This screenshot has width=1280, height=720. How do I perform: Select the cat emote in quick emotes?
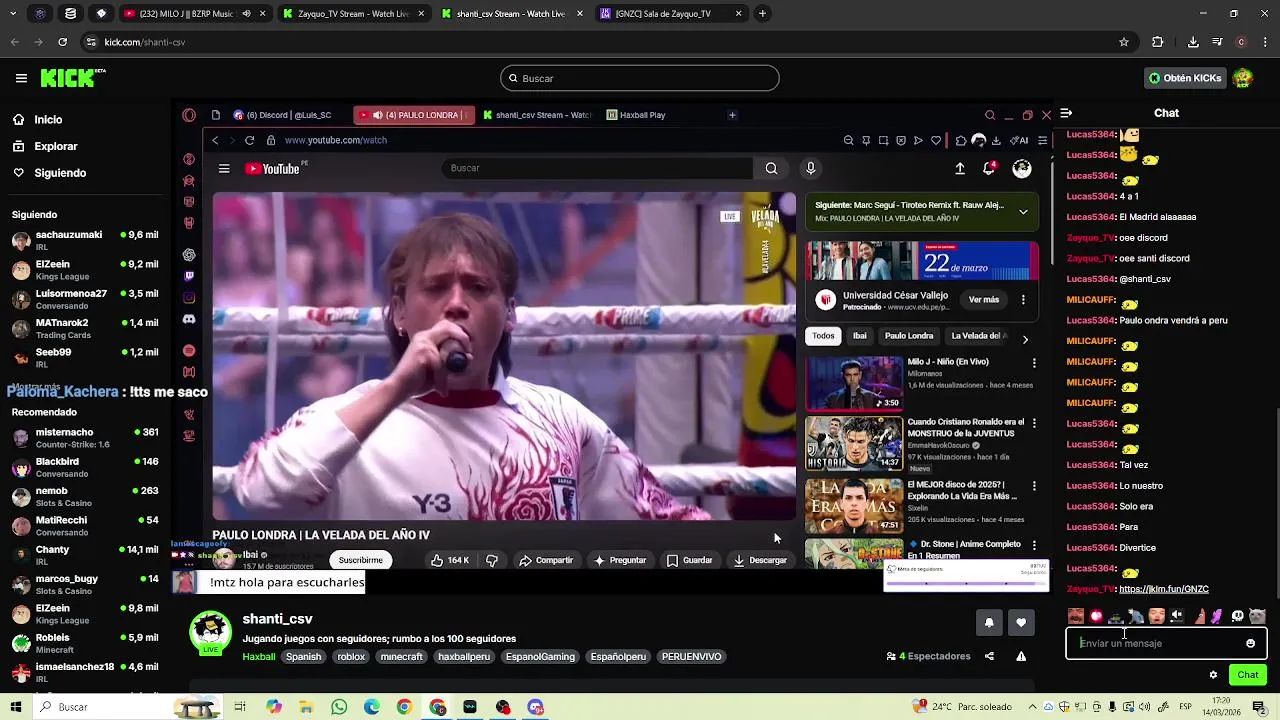pyautogui.click(x=1258, y=616)
